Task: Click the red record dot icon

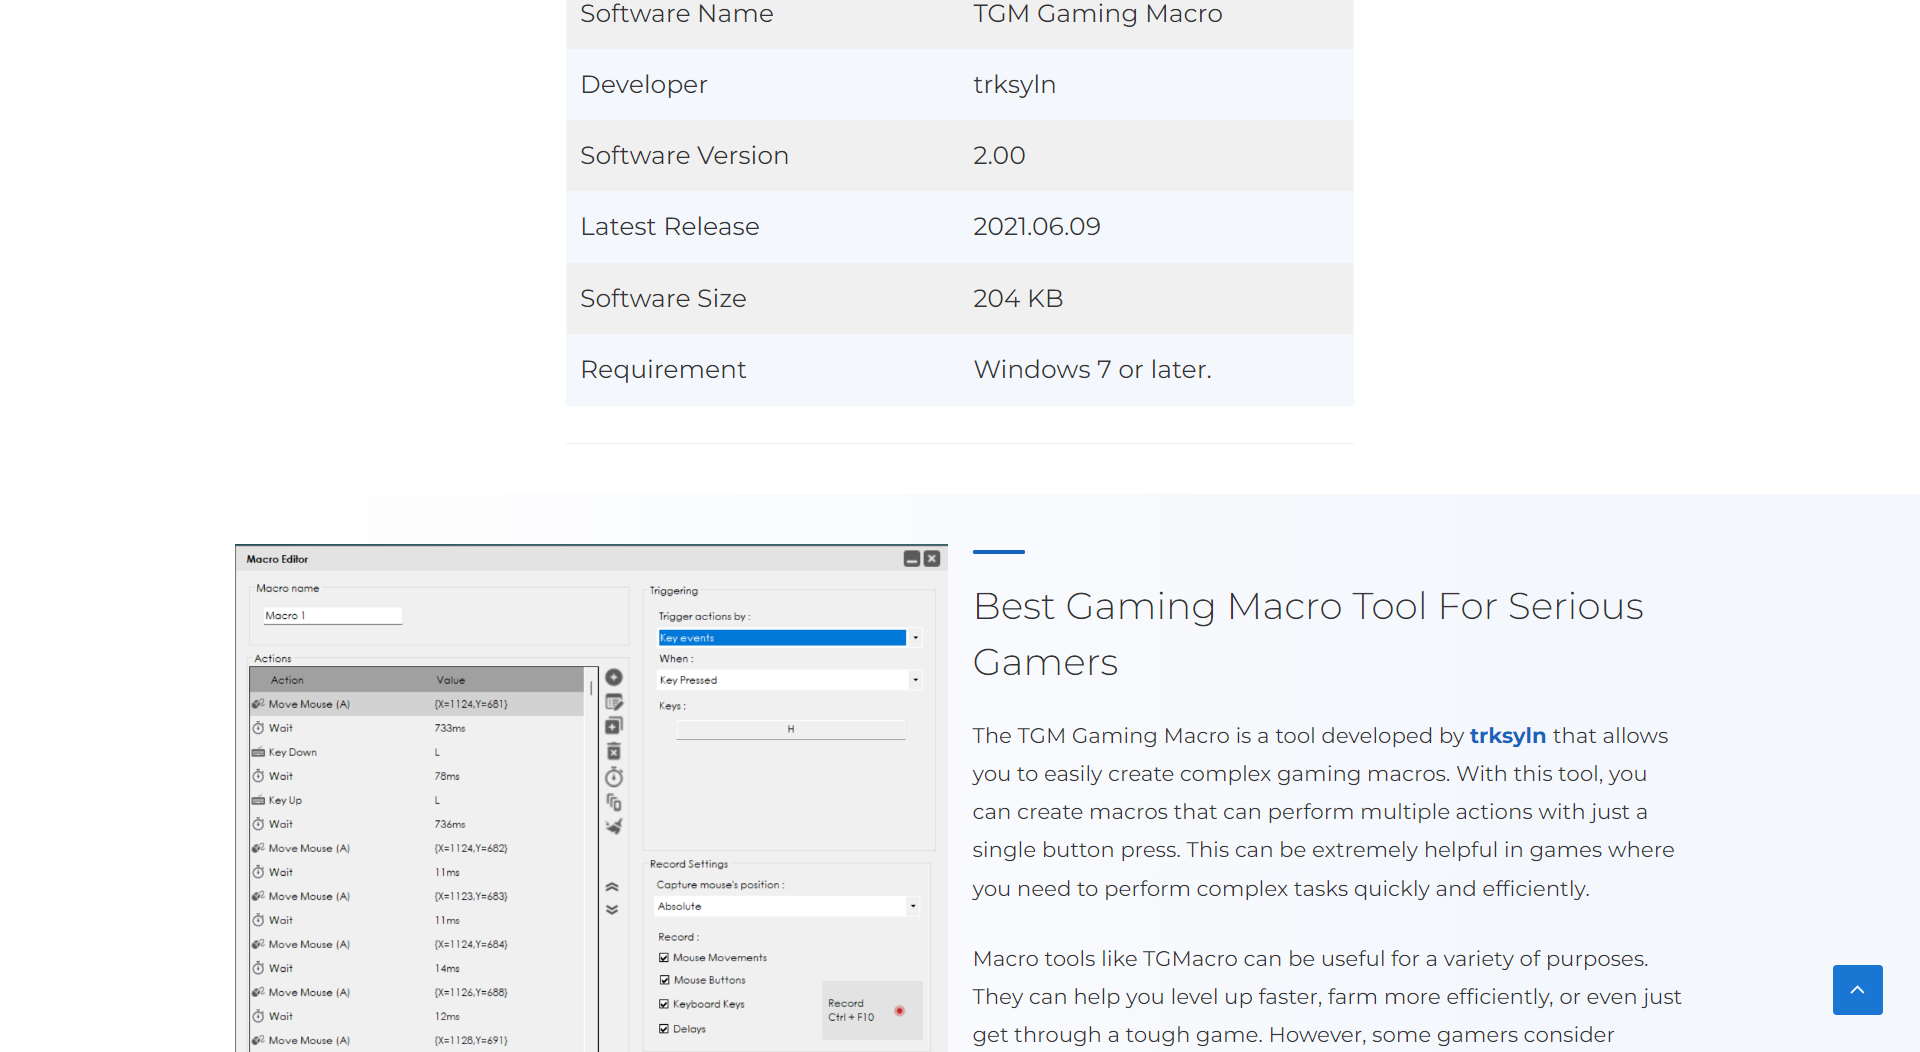Action: coord(899,1010)
